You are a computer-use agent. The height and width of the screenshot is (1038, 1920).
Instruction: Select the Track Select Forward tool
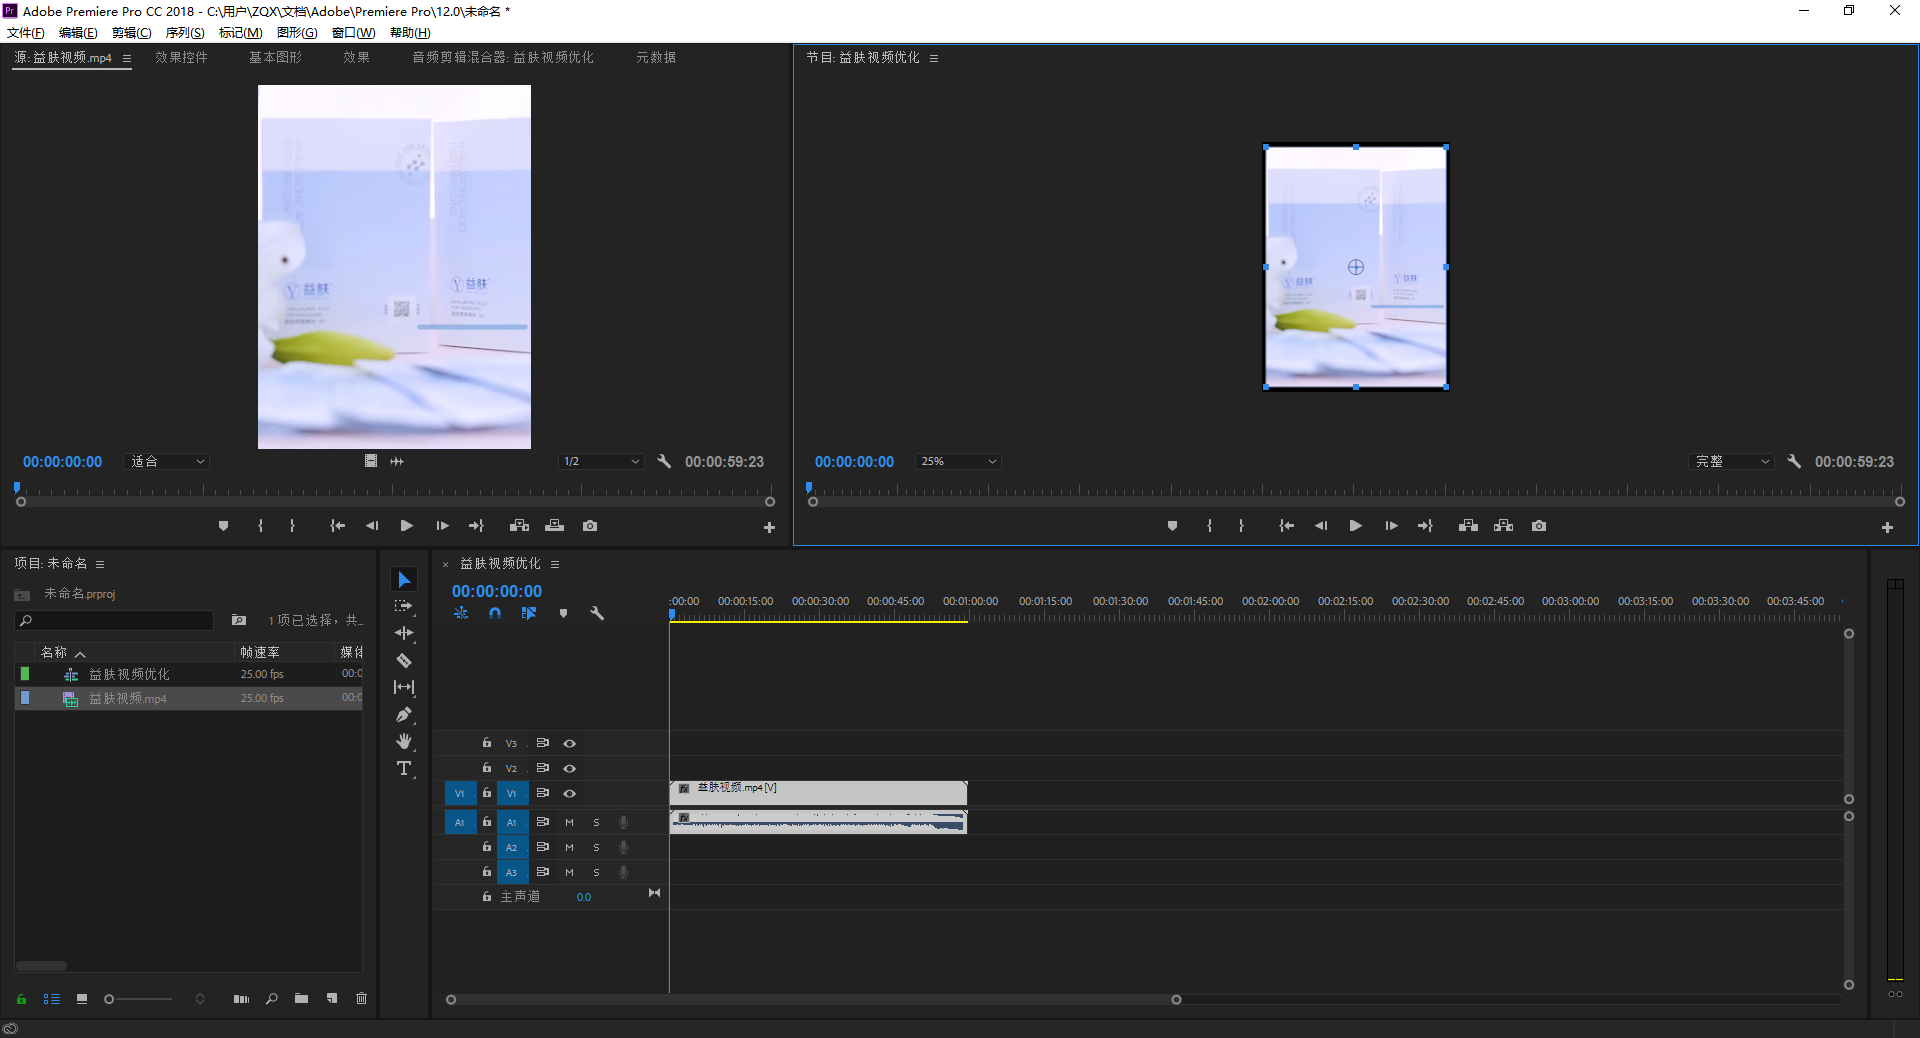[x=404, y=606]
